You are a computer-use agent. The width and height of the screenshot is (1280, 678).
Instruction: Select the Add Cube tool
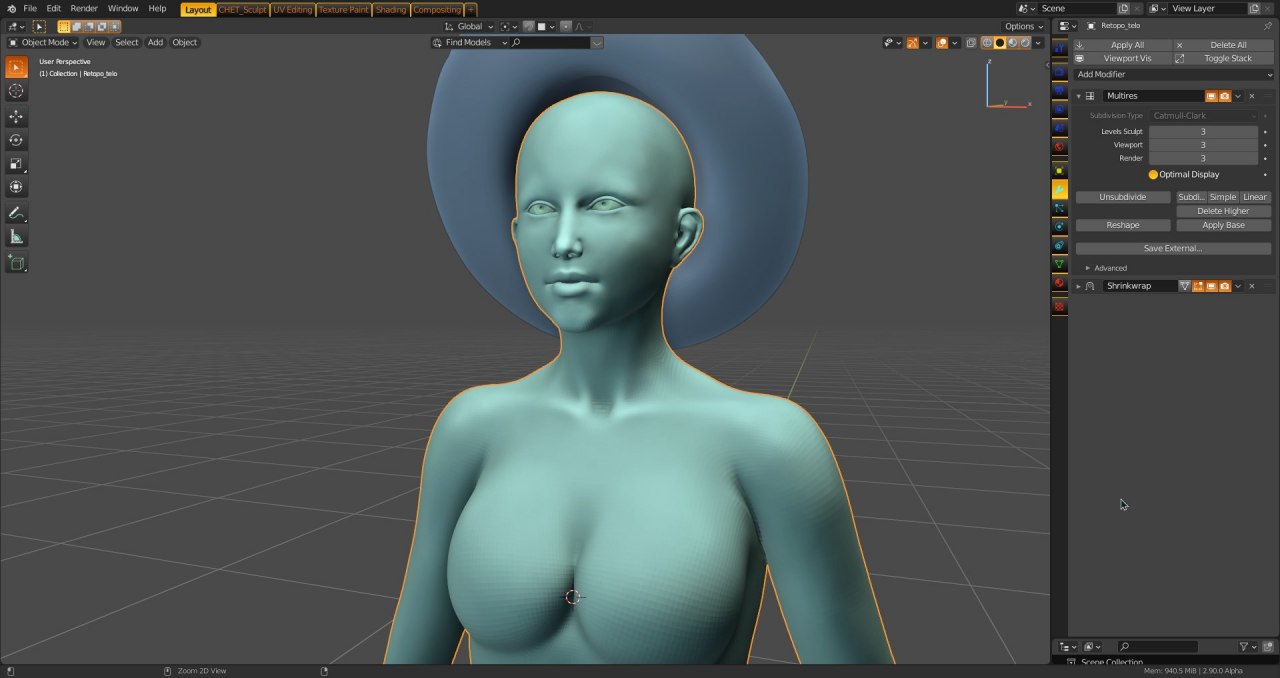16,263
